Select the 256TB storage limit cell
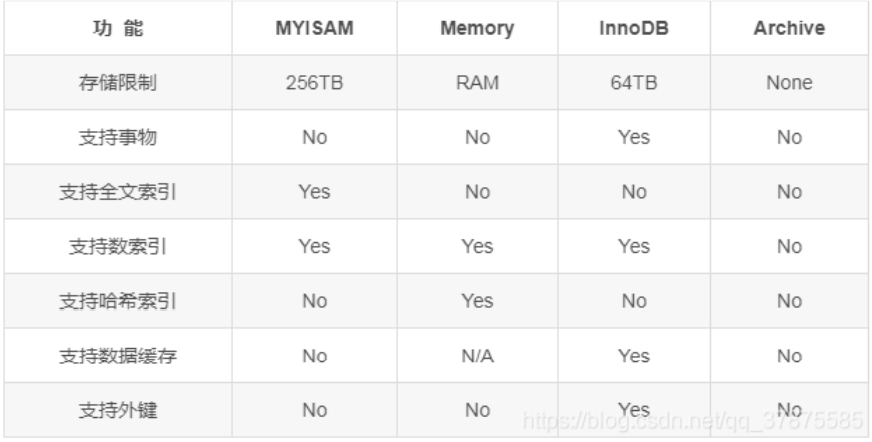Image resolution: width=872 pixels, height=442 pixels. (x=314, y=82)
